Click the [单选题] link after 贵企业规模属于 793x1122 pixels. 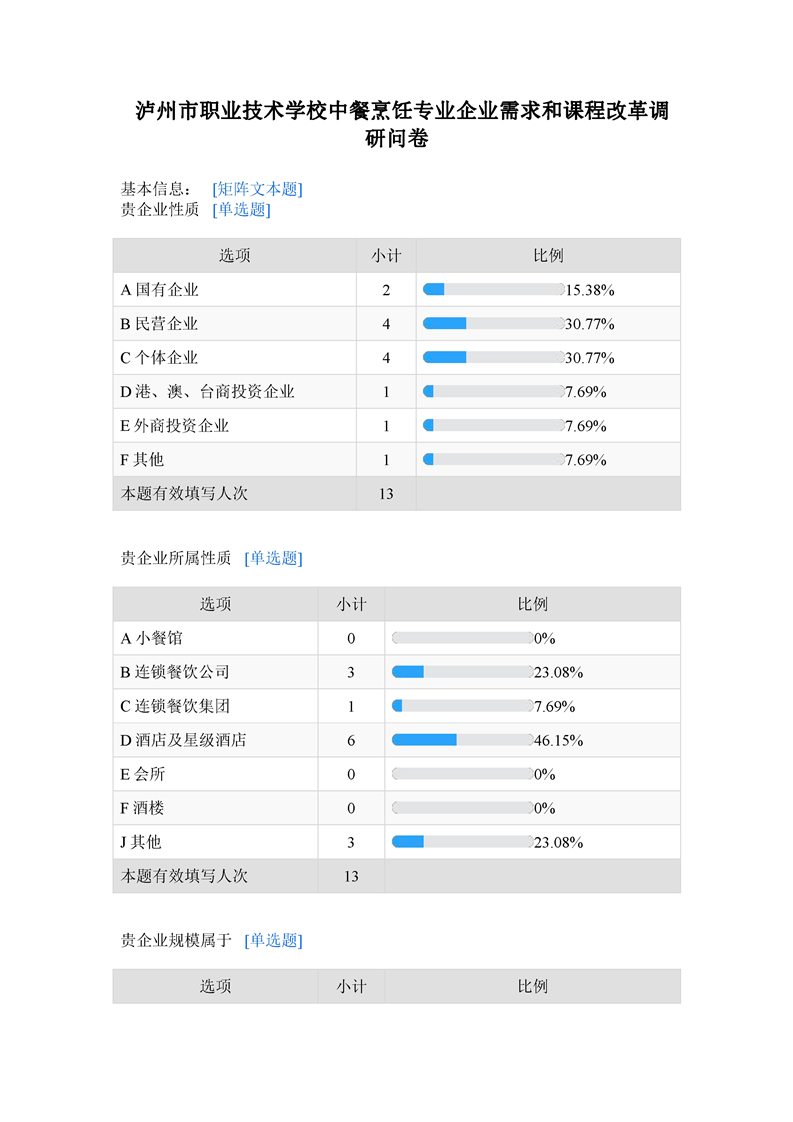coord(273,940)
